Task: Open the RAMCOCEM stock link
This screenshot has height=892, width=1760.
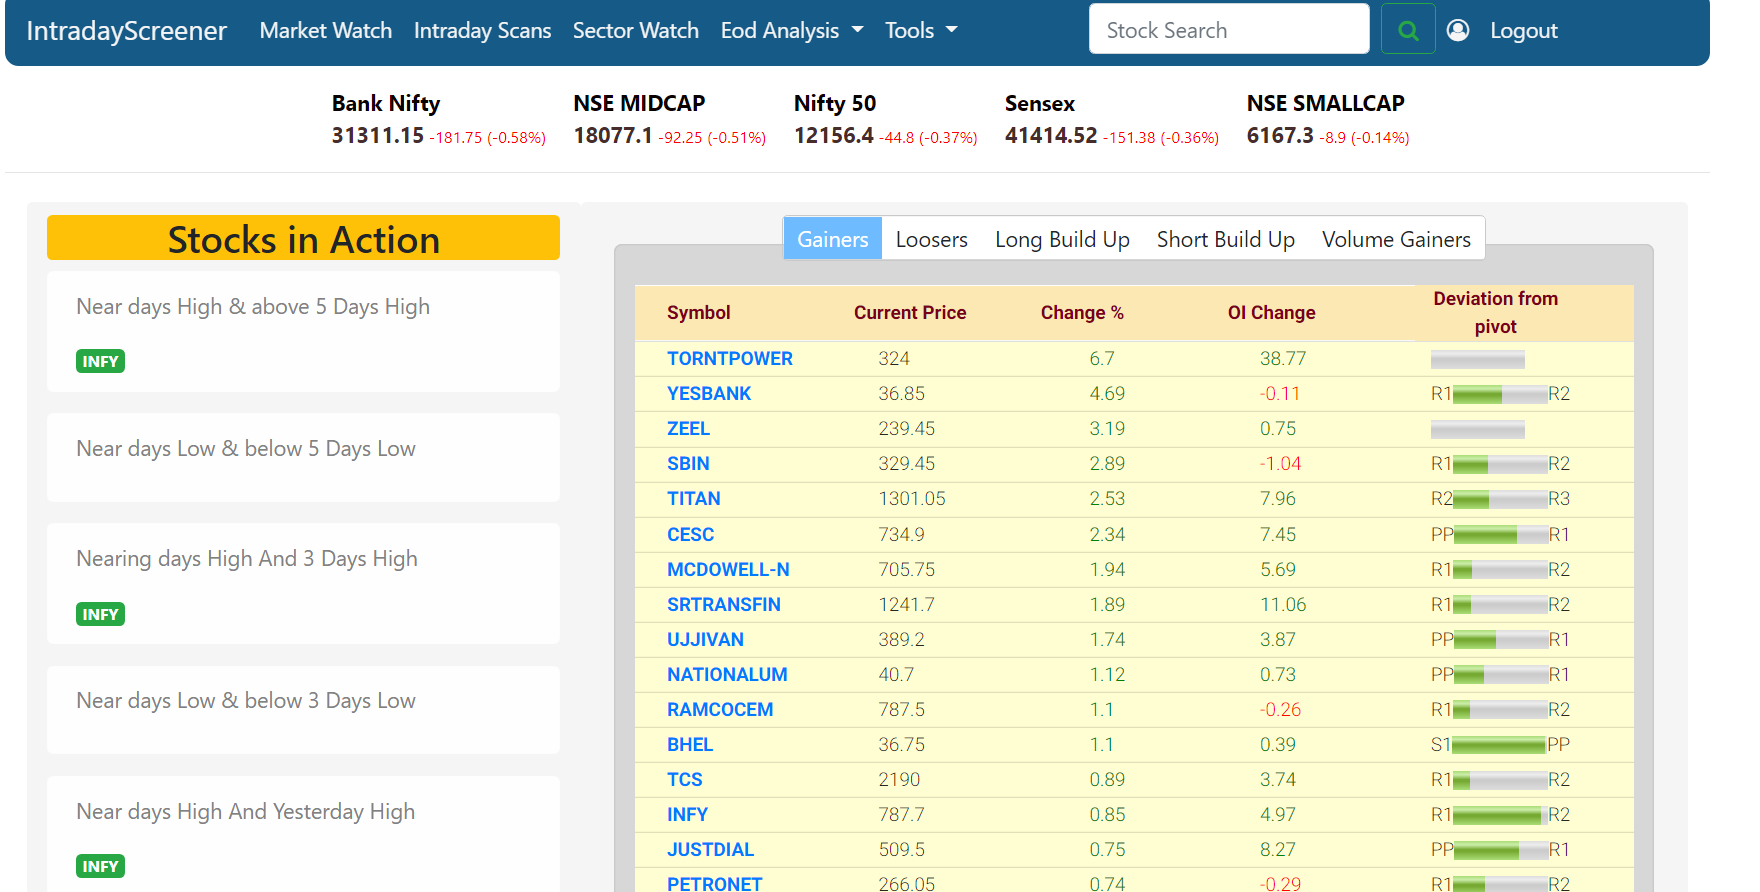Action: click(x=720, y=709)
